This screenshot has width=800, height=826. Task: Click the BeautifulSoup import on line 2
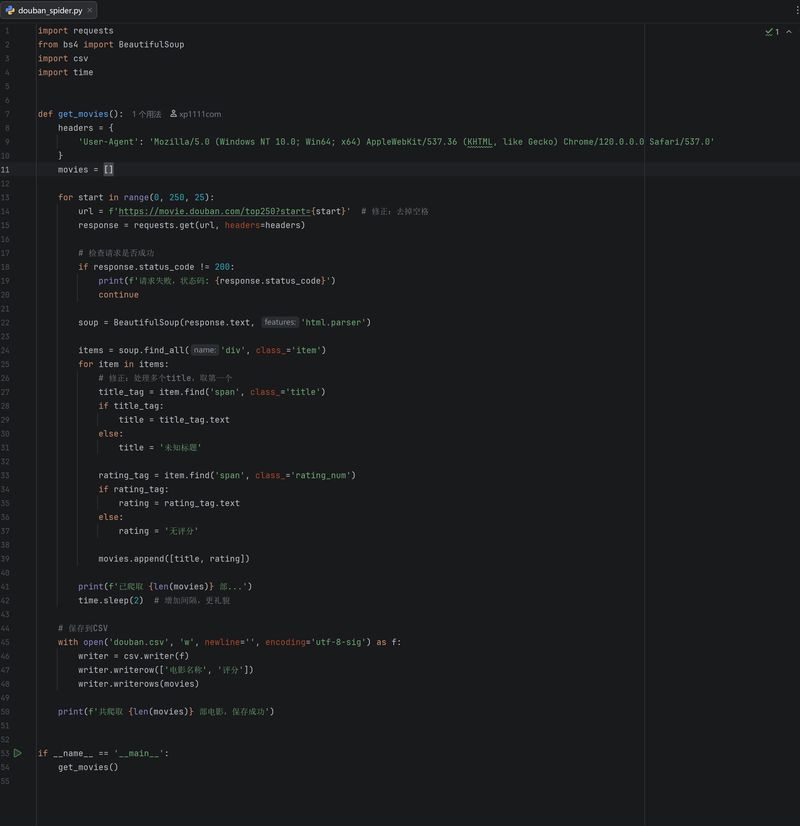point(151,44)
